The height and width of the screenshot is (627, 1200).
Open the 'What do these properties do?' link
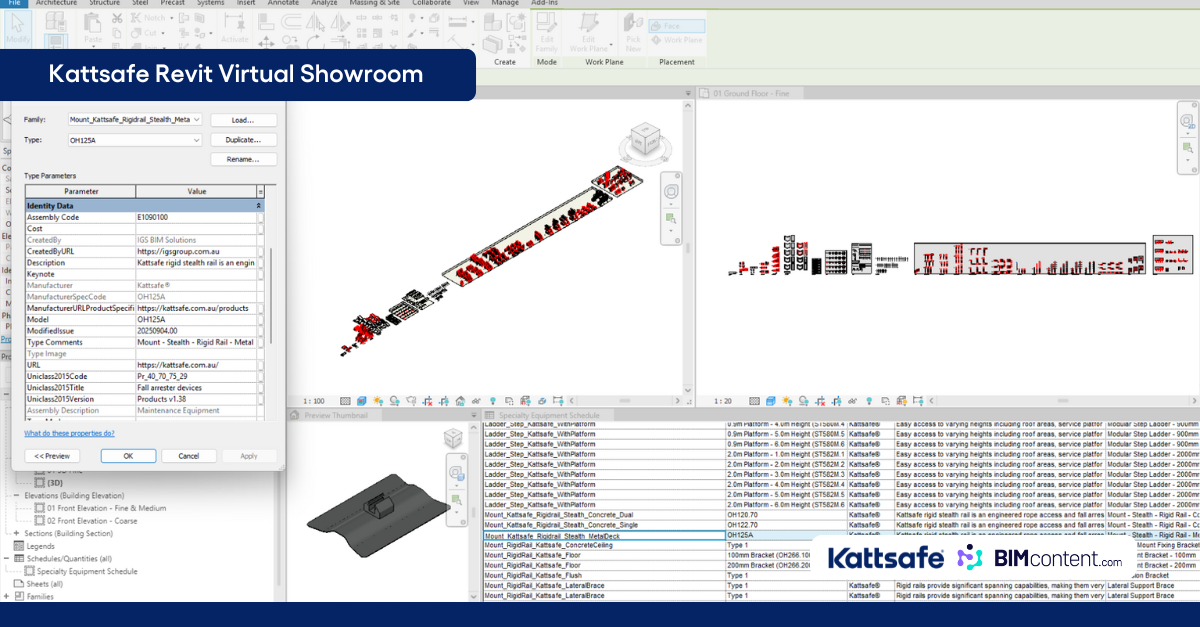[69, 433]
